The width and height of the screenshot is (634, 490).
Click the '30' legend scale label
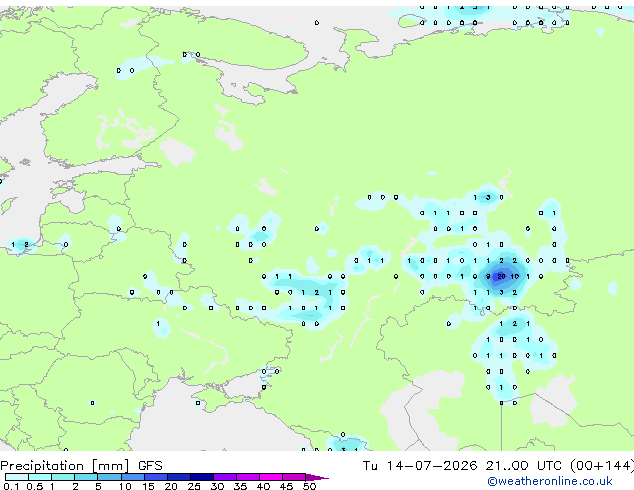[x=217, y=486]
